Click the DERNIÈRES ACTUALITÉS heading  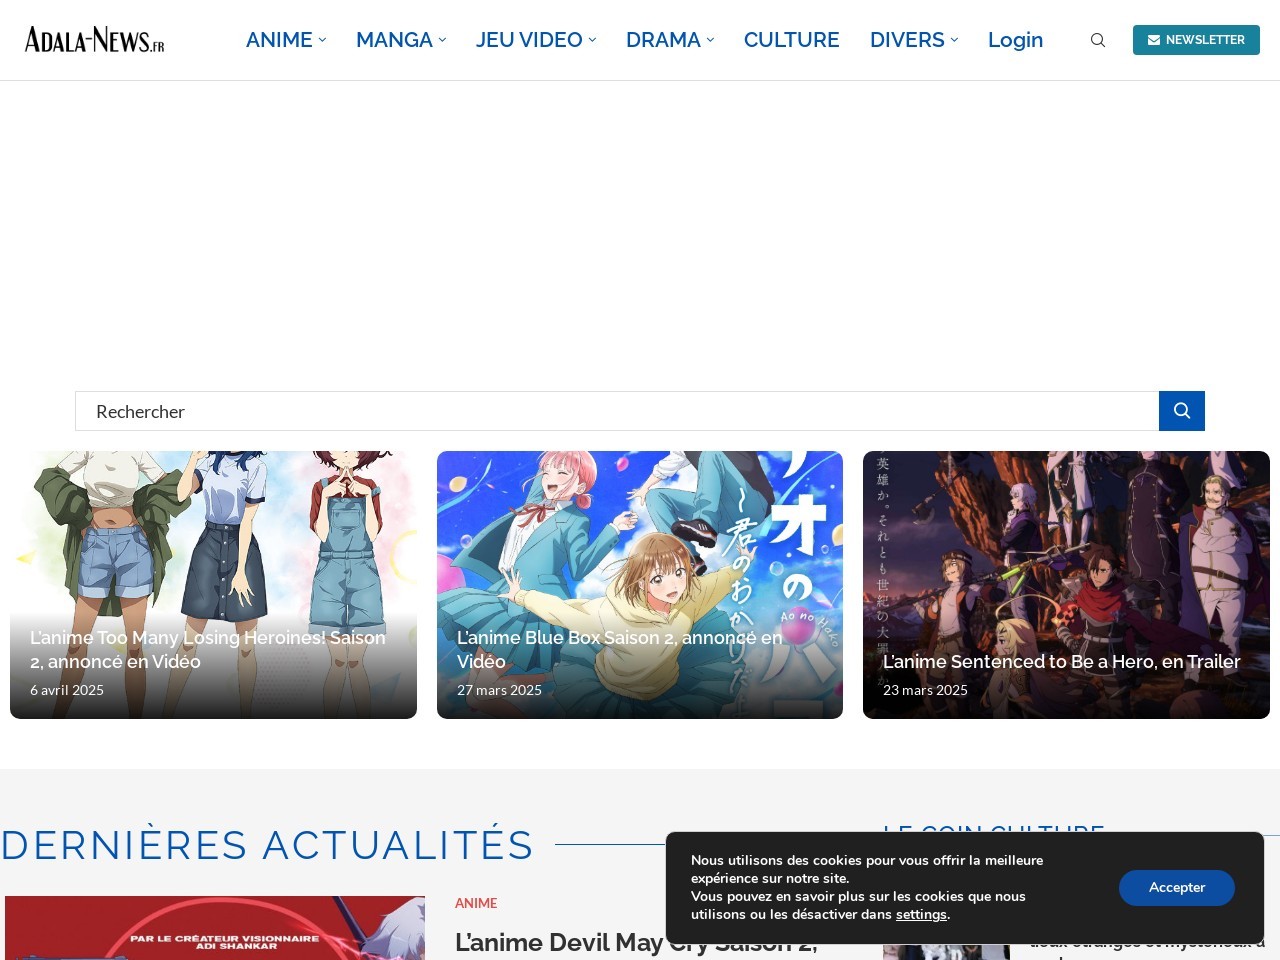[x=267, y=845]
